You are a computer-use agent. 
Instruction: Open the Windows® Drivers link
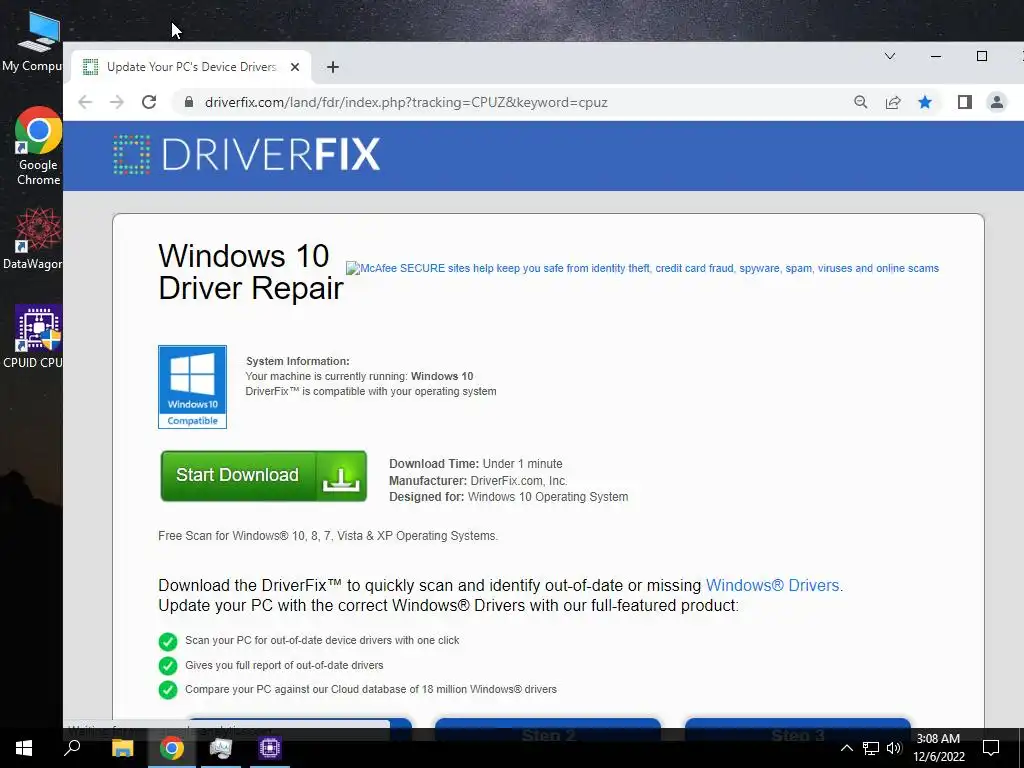click(773, 585)
